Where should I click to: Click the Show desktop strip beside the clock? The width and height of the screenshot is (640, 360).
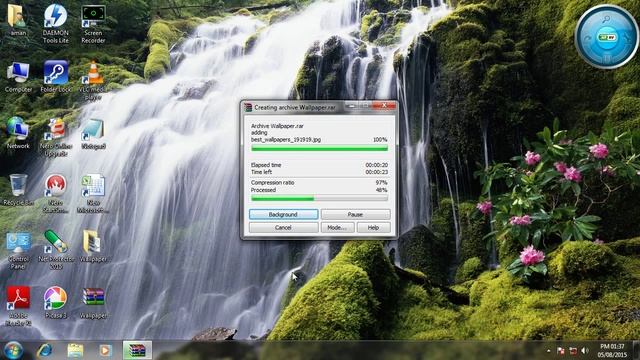(636, 350)
